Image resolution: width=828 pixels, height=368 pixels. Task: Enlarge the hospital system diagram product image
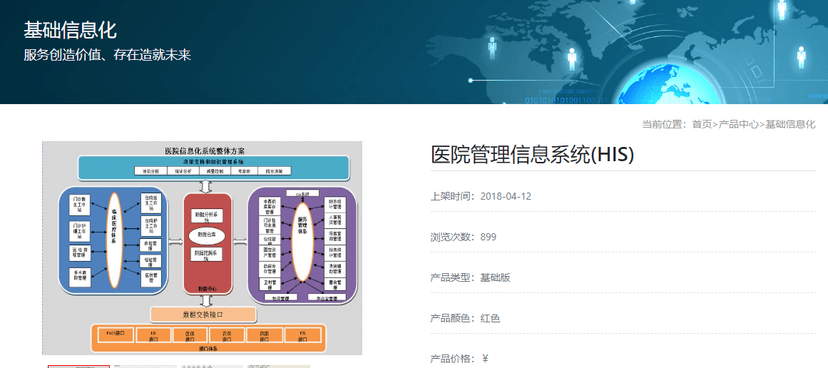click(x=202, y=248)
